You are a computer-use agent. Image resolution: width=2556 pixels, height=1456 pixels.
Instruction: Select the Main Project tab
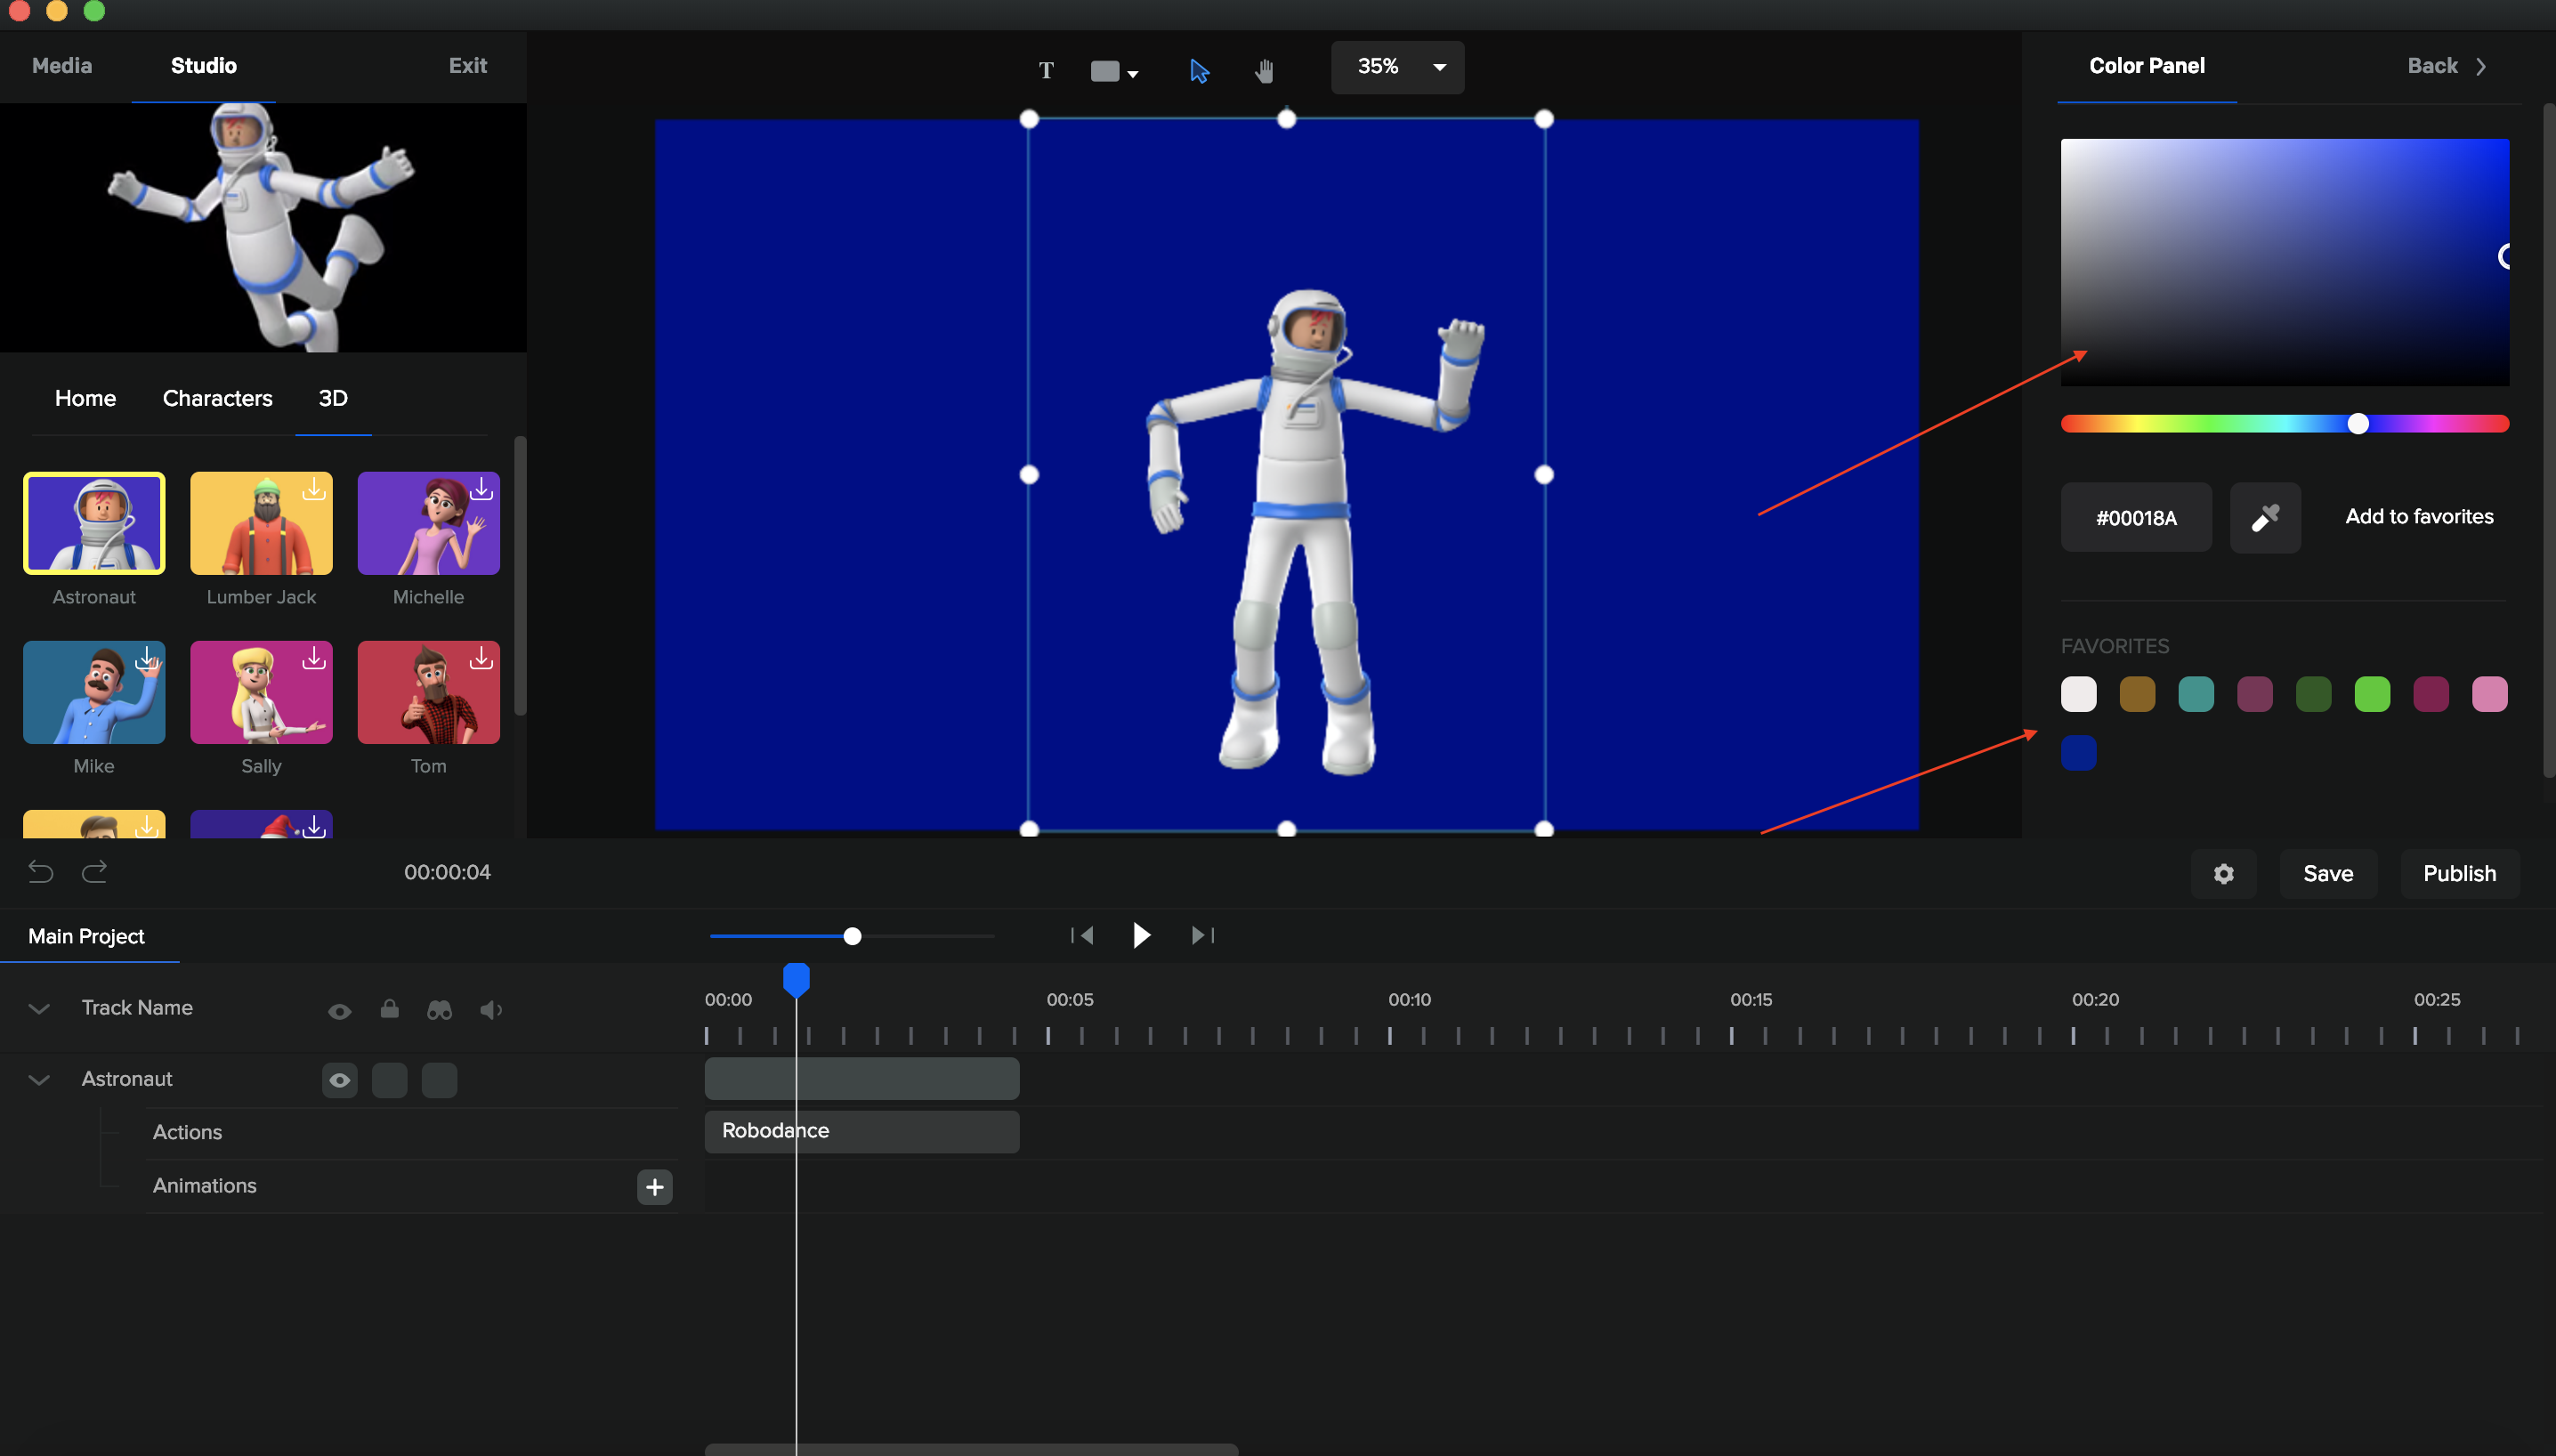coord(86,936)
